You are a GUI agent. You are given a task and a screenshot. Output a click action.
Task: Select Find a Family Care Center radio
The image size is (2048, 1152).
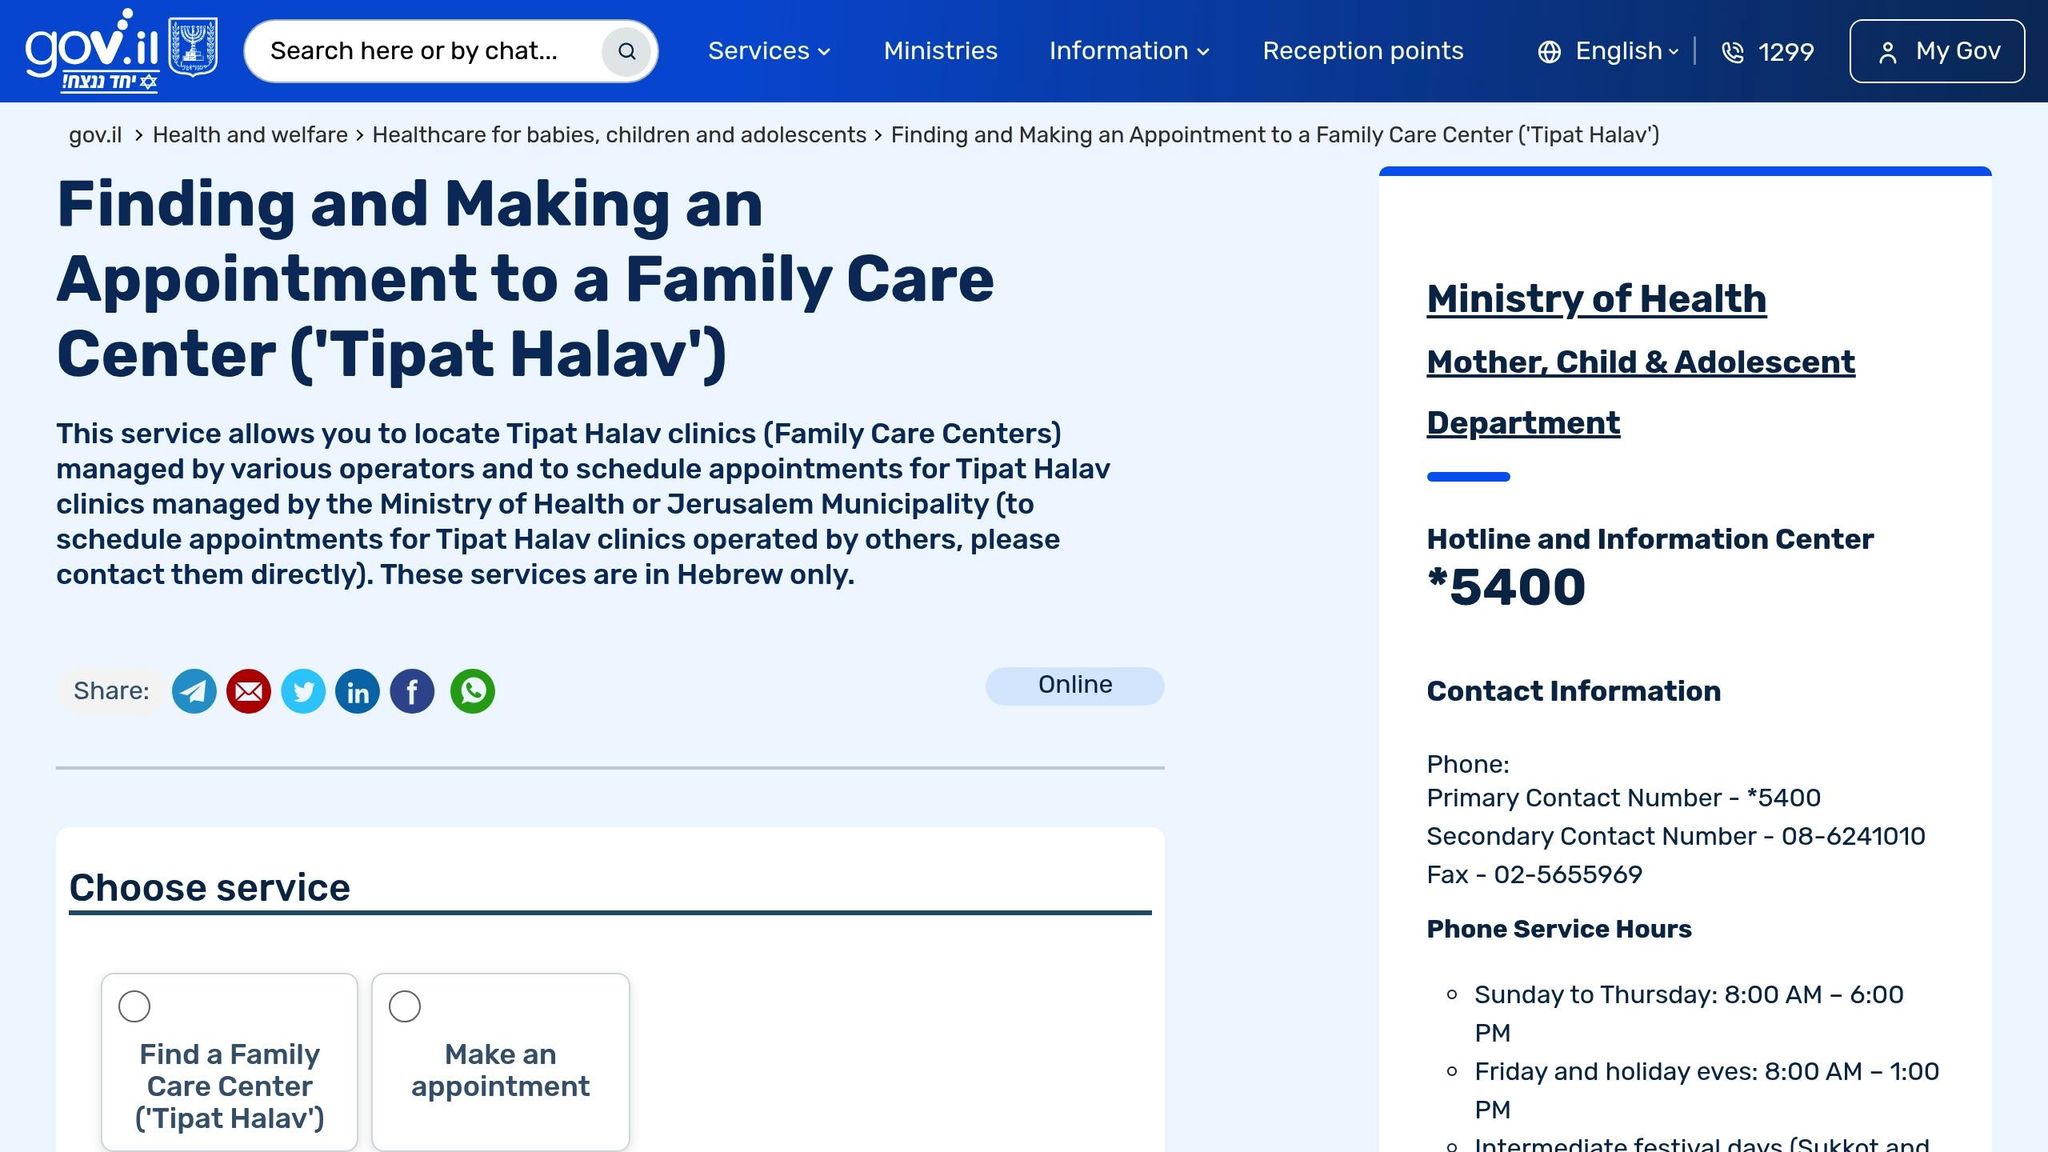point(135,1006)
